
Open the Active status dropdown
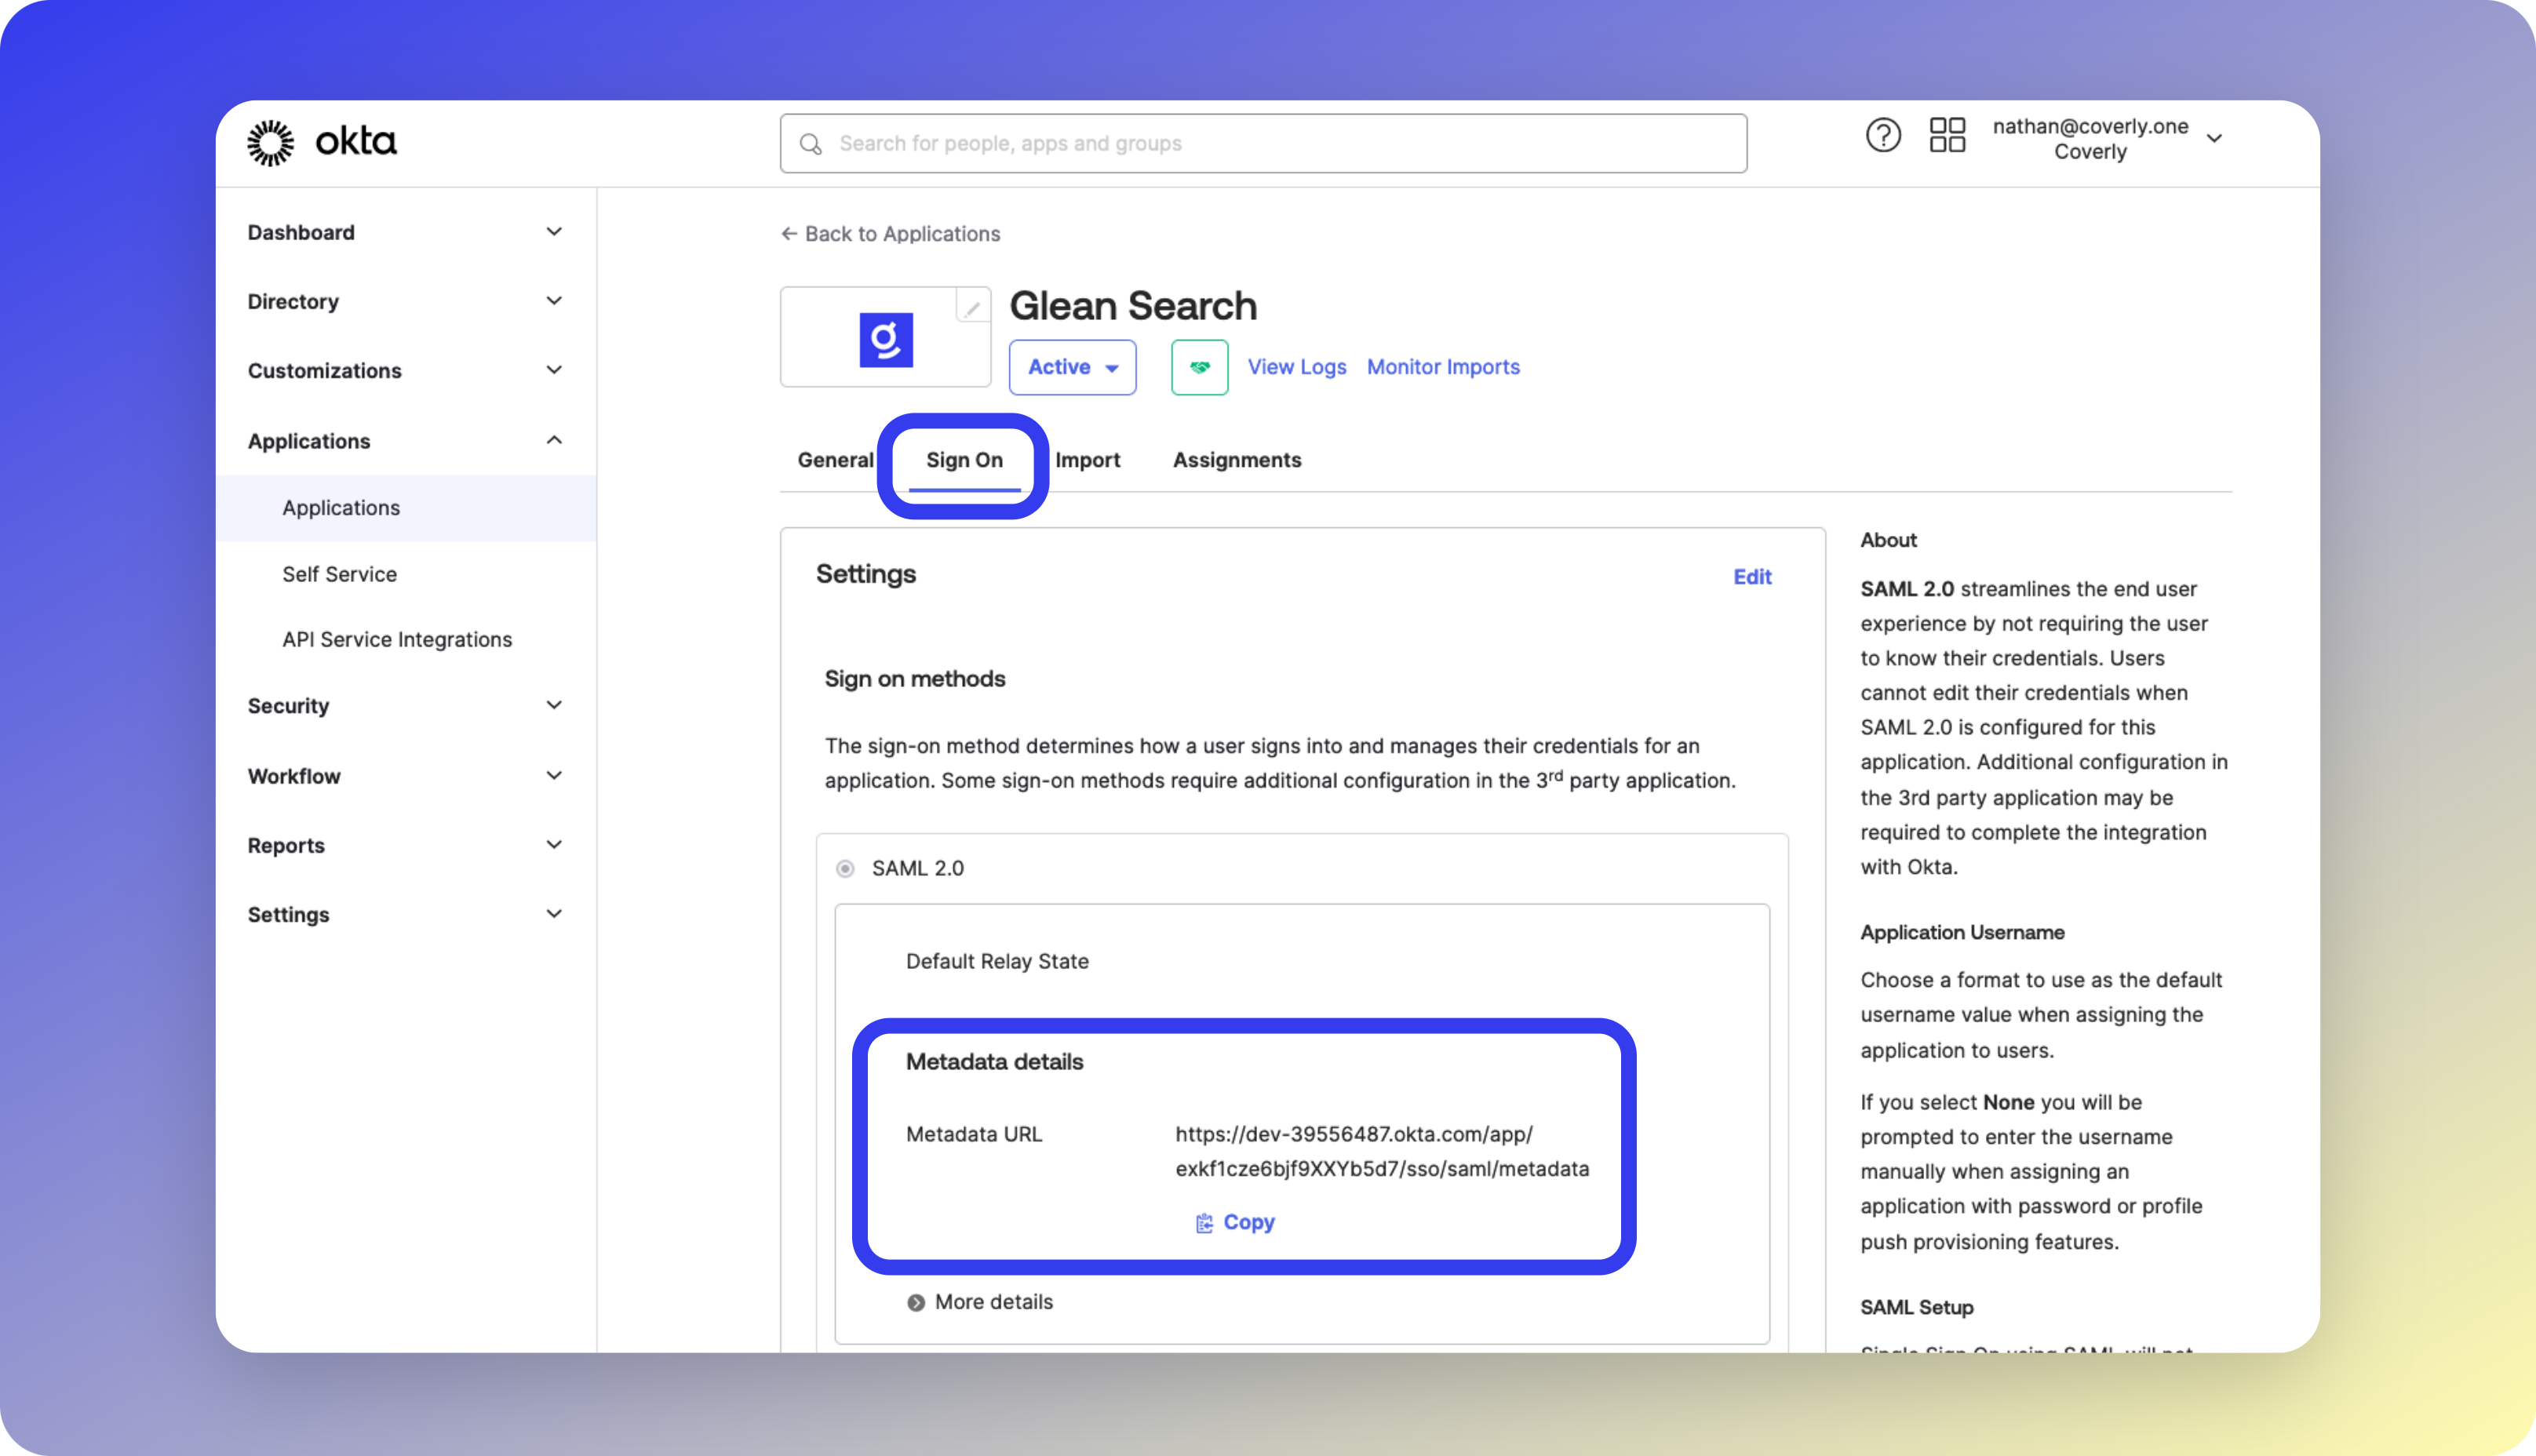click(x=1072, y=367)
